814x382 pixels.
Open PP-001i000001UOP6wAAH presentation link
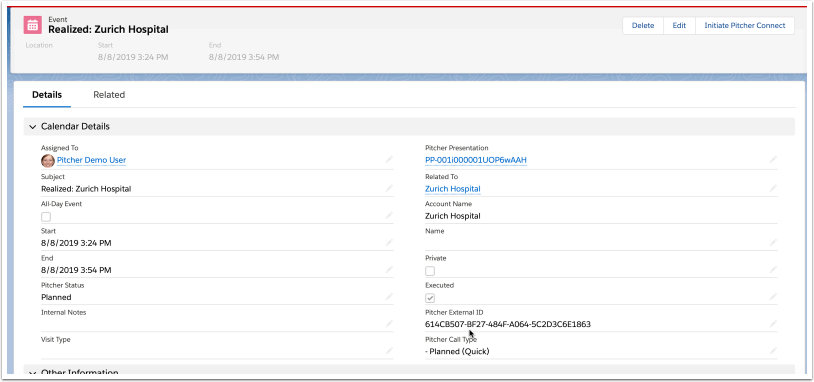pos(476,160)
